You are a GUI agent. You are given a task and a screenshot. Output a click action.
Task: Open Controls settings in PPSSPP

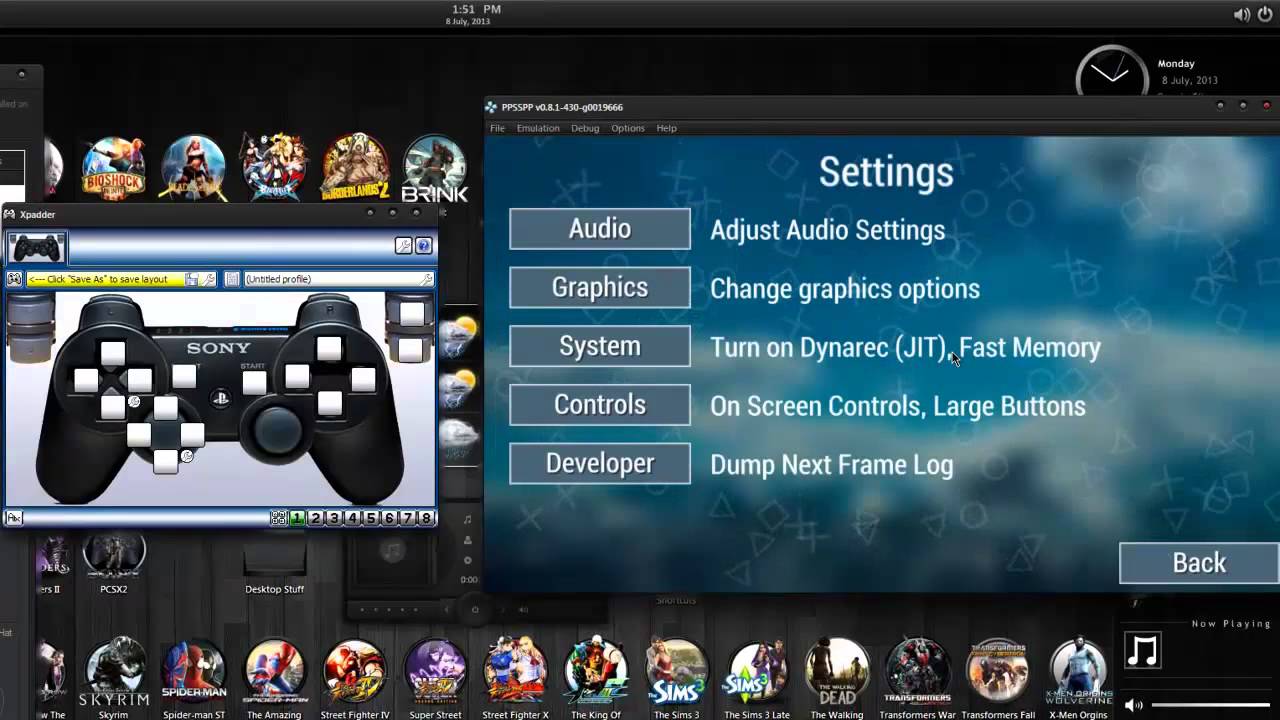pyautogui.click(x=600, y=405)
